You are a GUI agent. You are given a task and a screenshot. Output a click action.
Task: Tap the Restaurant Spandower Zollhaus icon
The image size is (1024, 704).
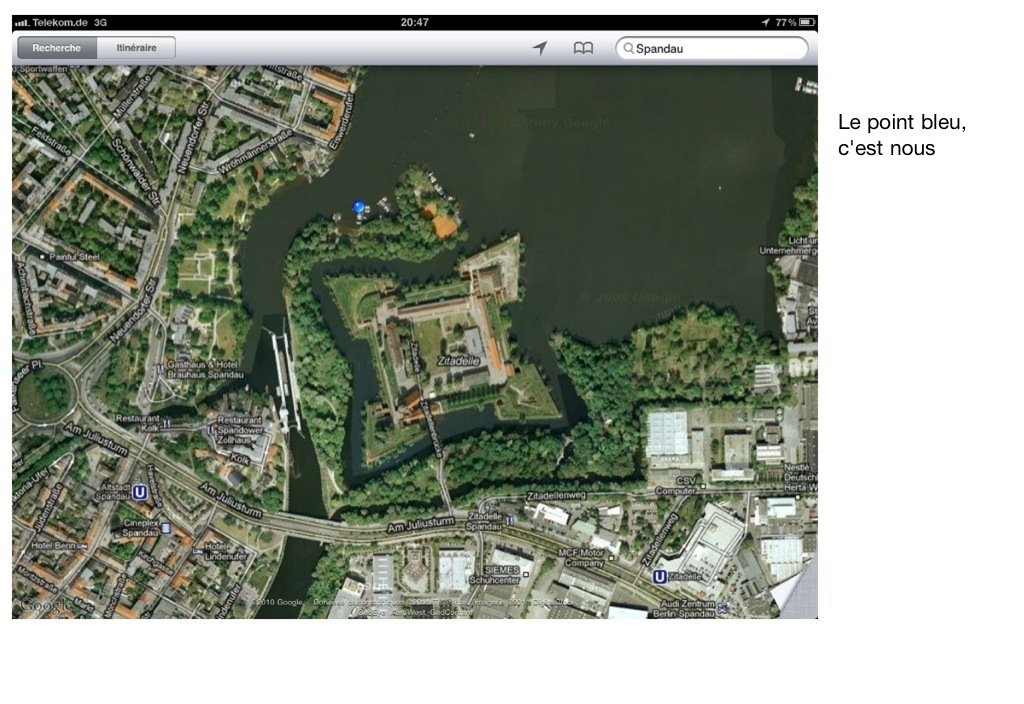pos(210,431)
